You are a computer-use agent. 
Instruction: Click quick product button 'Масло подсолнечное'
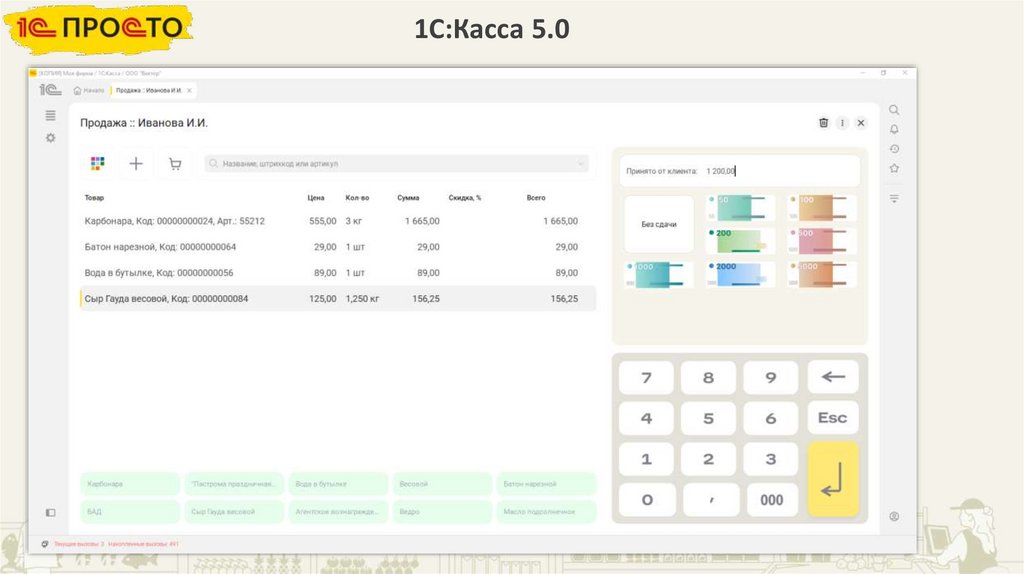point(547,511)
